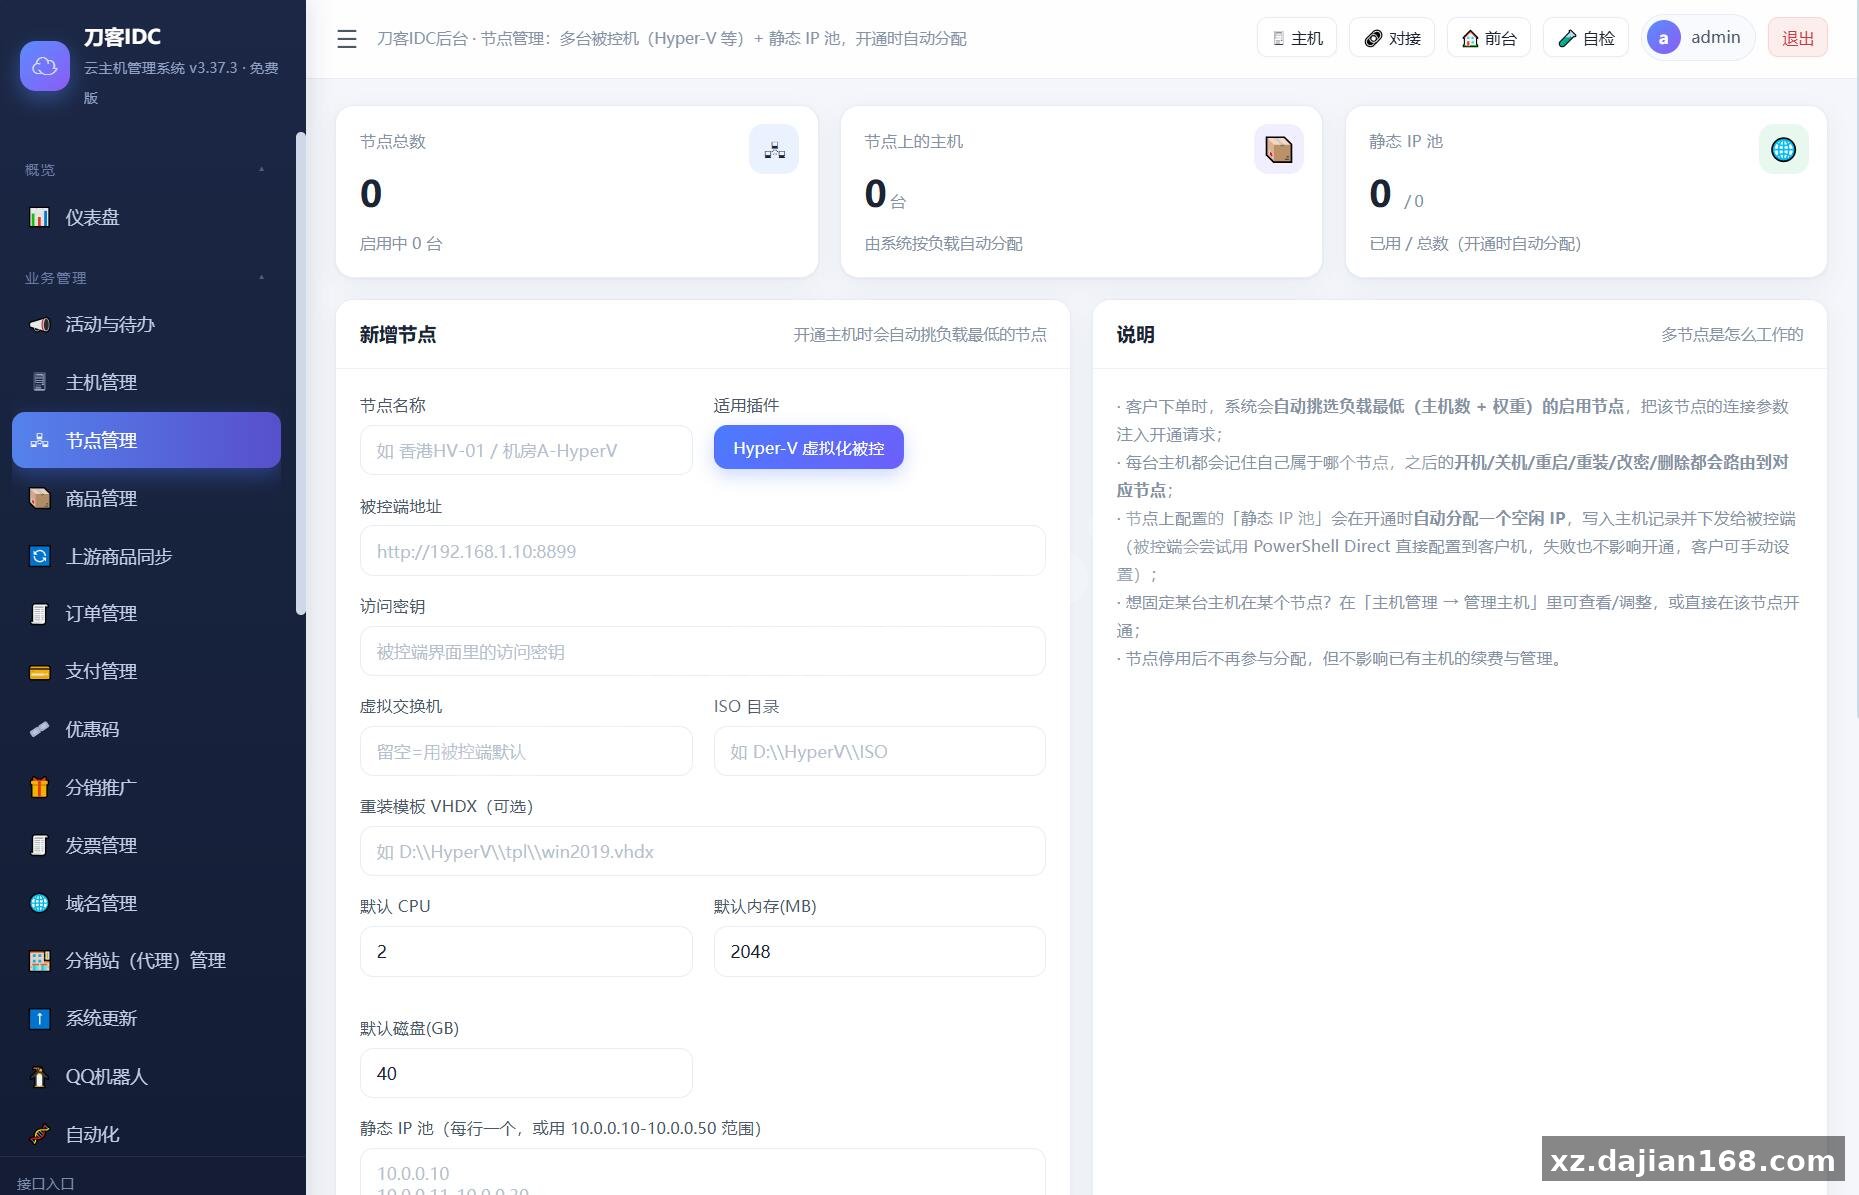Click the 系统更新 arrow icon

[x=39, y=1018]
